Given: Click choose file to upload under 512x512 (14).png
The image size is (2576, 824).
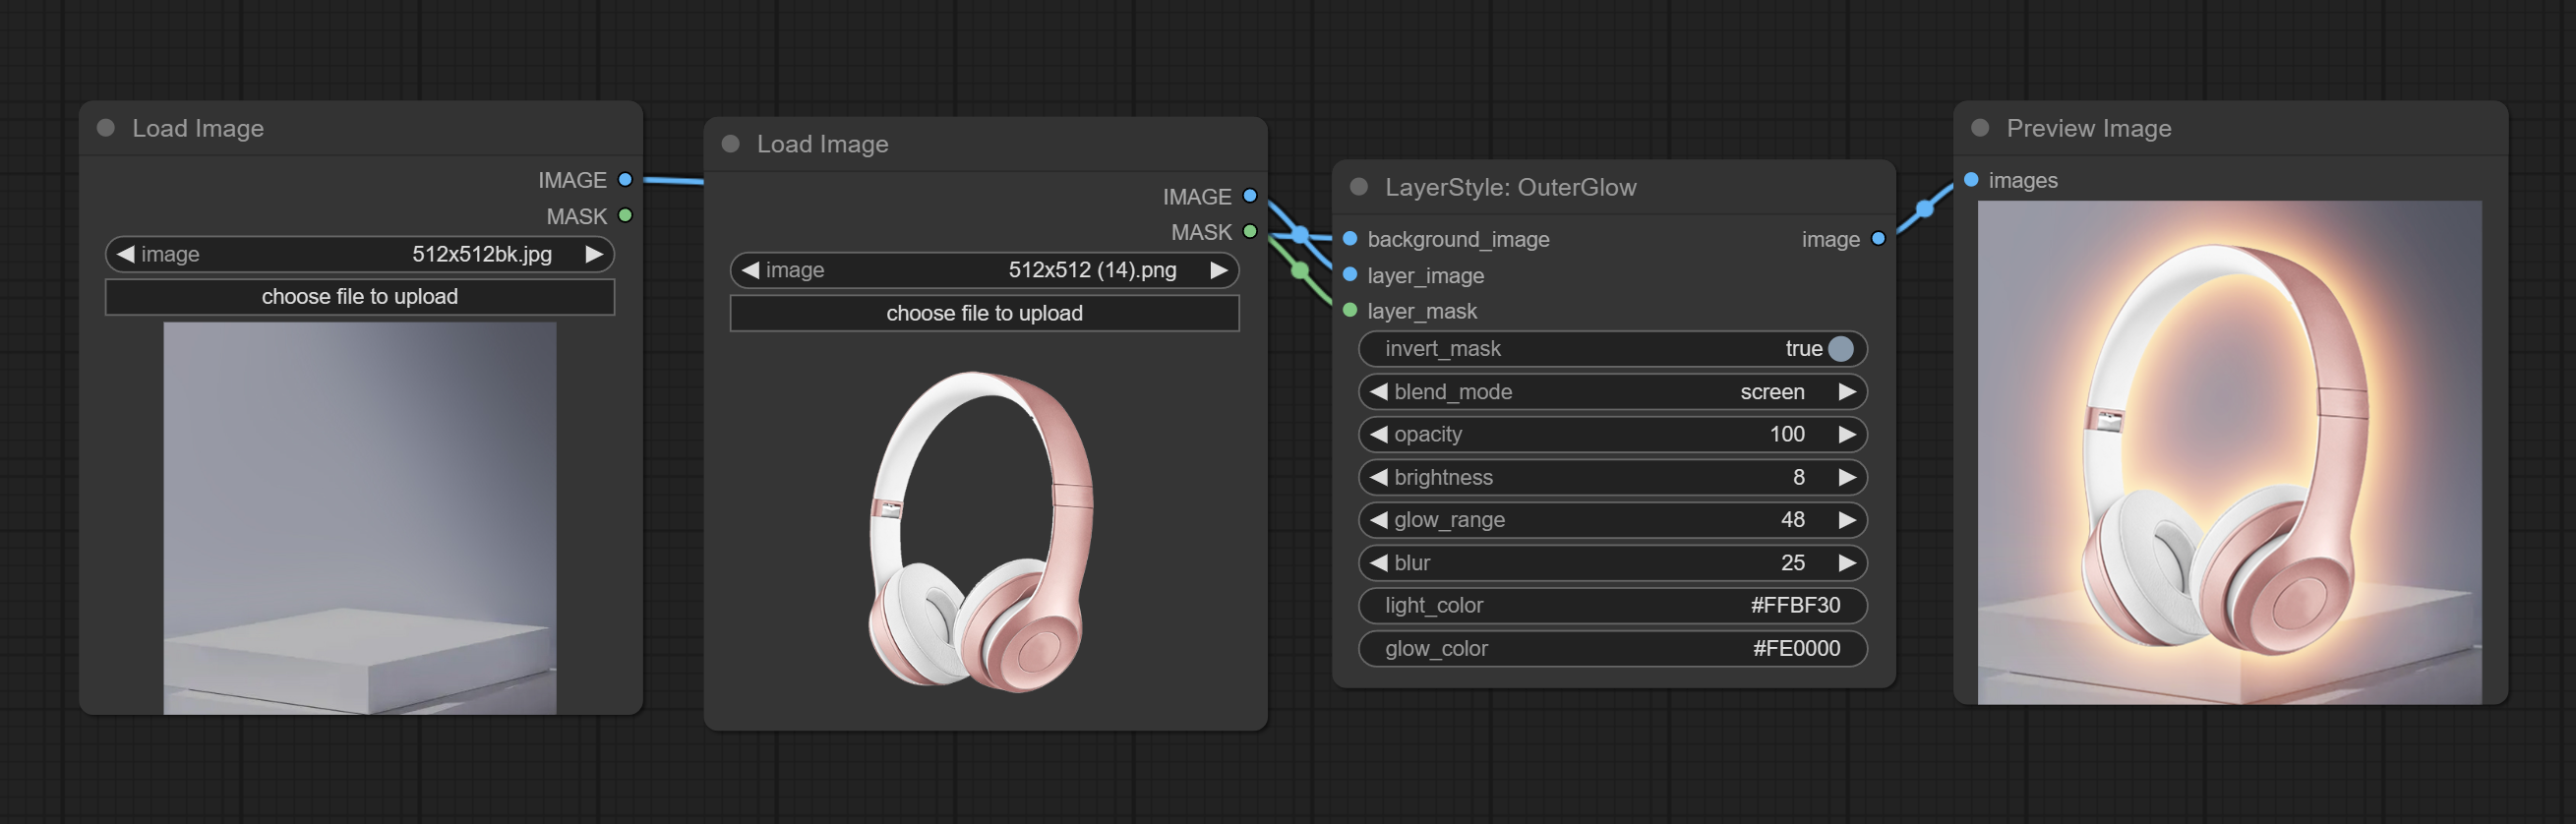Looking at the screenshot, I should pos(985,313).
